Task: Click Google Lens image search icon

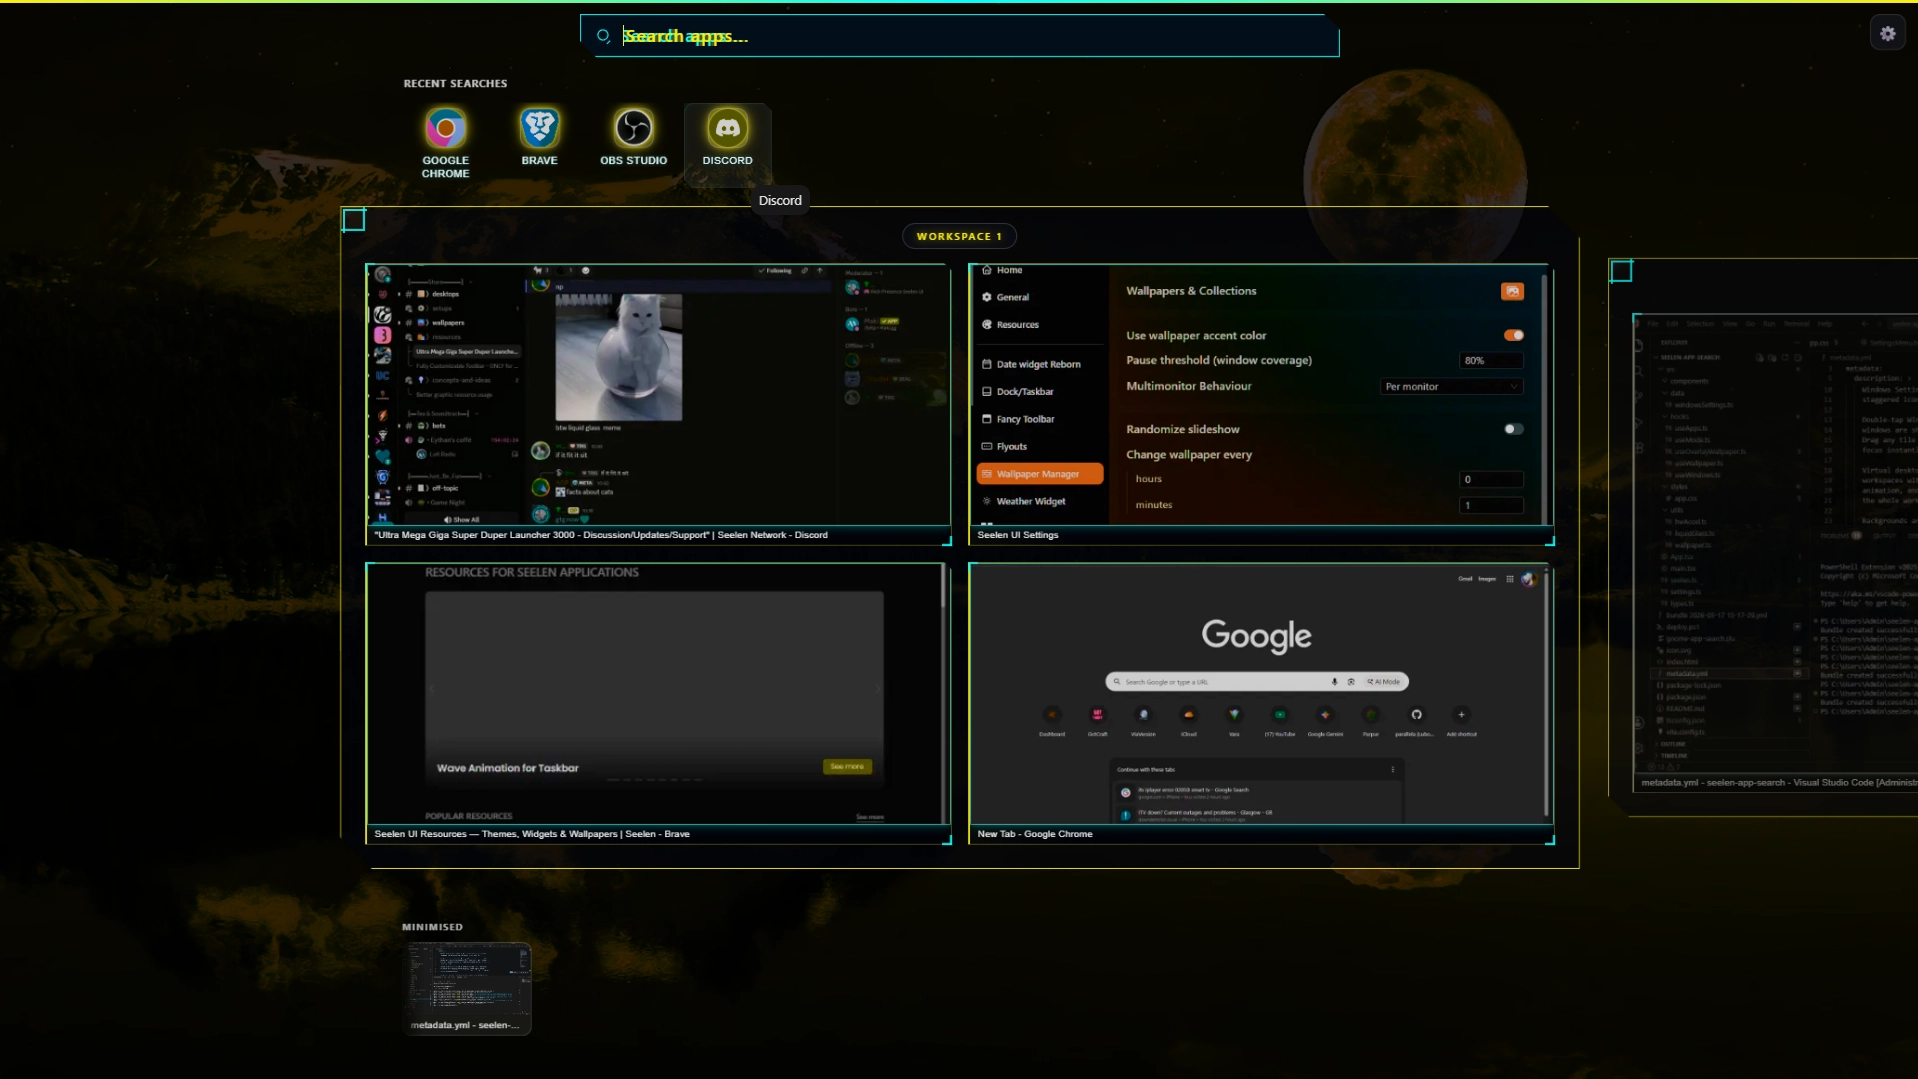Action: tap(1351, 682)
